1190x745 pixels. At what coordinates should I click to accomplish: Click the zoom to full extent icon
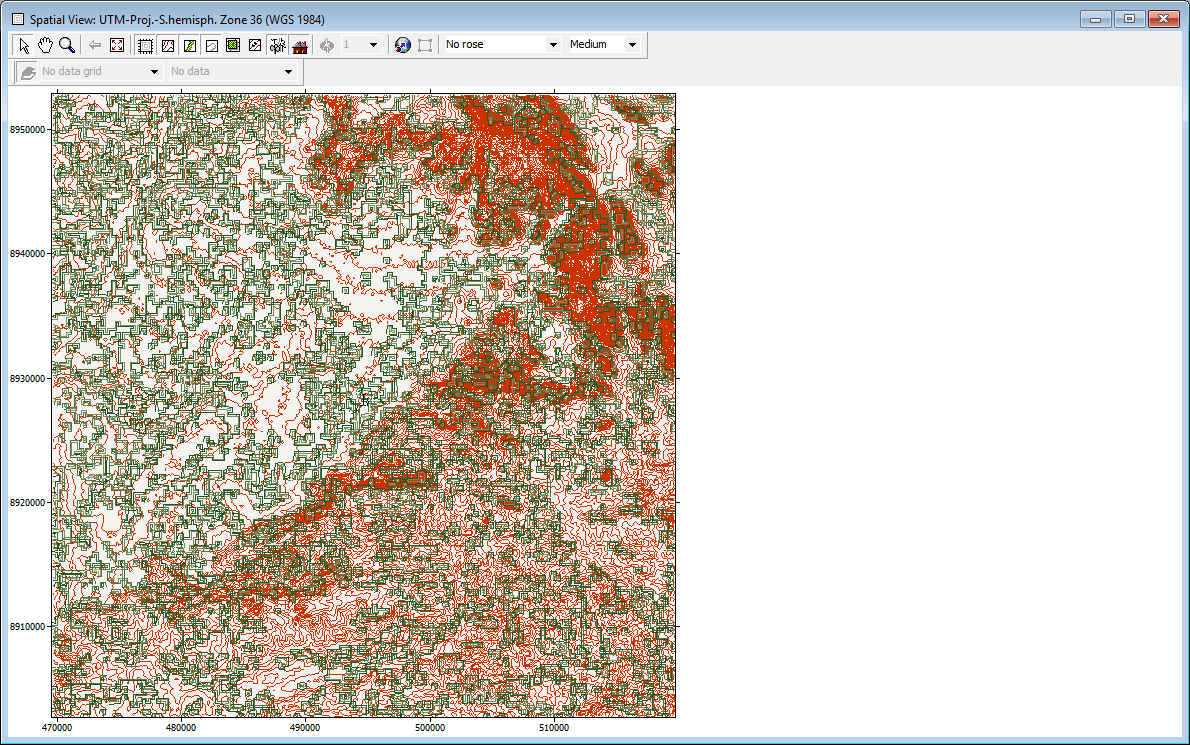117,45
